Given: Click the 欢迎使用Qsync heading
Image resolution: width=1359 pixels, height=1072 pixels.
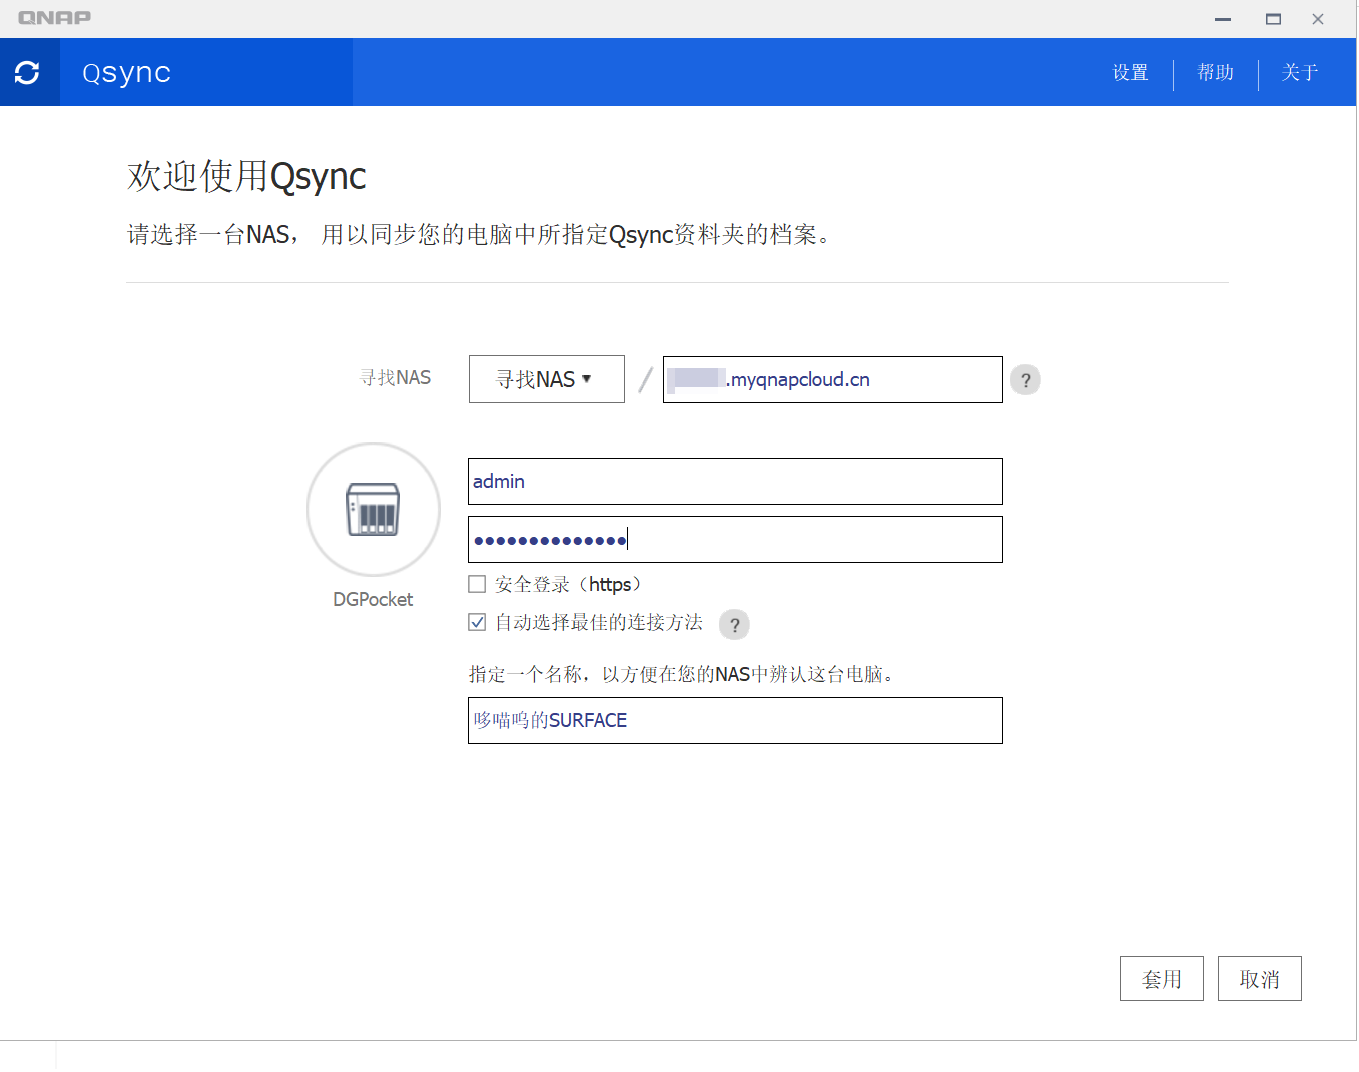Looking at the screenshot, I should pyautogui.click(x=246, y=176).
